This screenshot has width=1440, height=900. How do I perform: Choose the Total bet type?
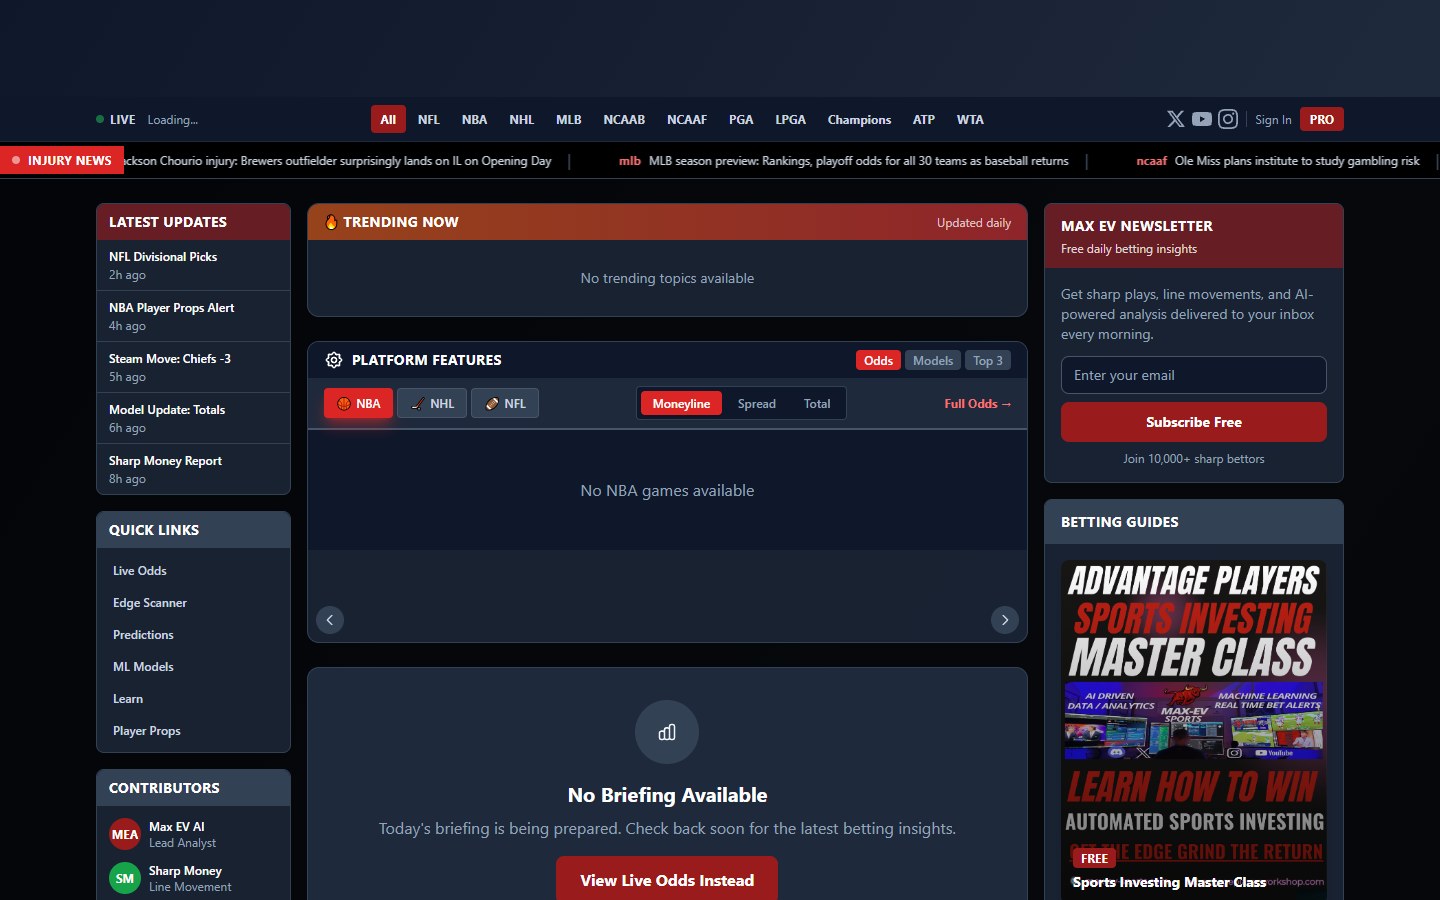[x=817, y=403]
